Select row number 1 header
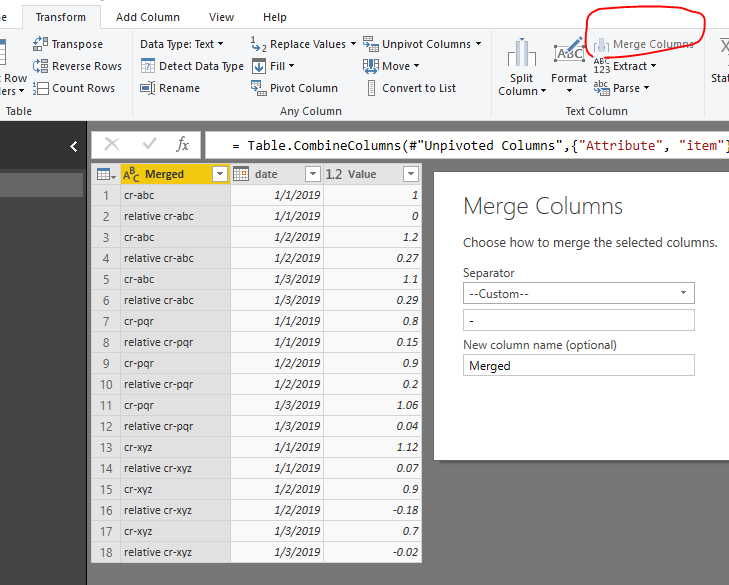 106,195
